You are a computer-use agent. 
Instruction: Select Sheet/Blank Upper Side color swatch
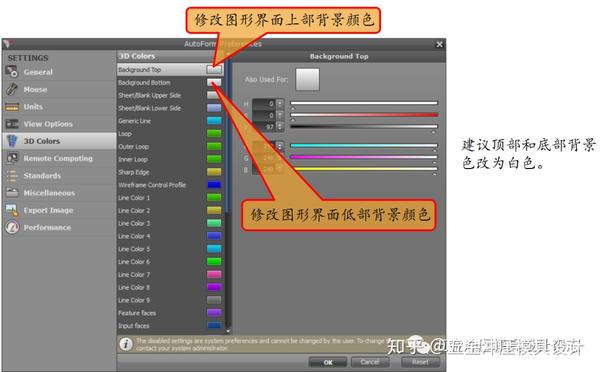tap(214, 95)
